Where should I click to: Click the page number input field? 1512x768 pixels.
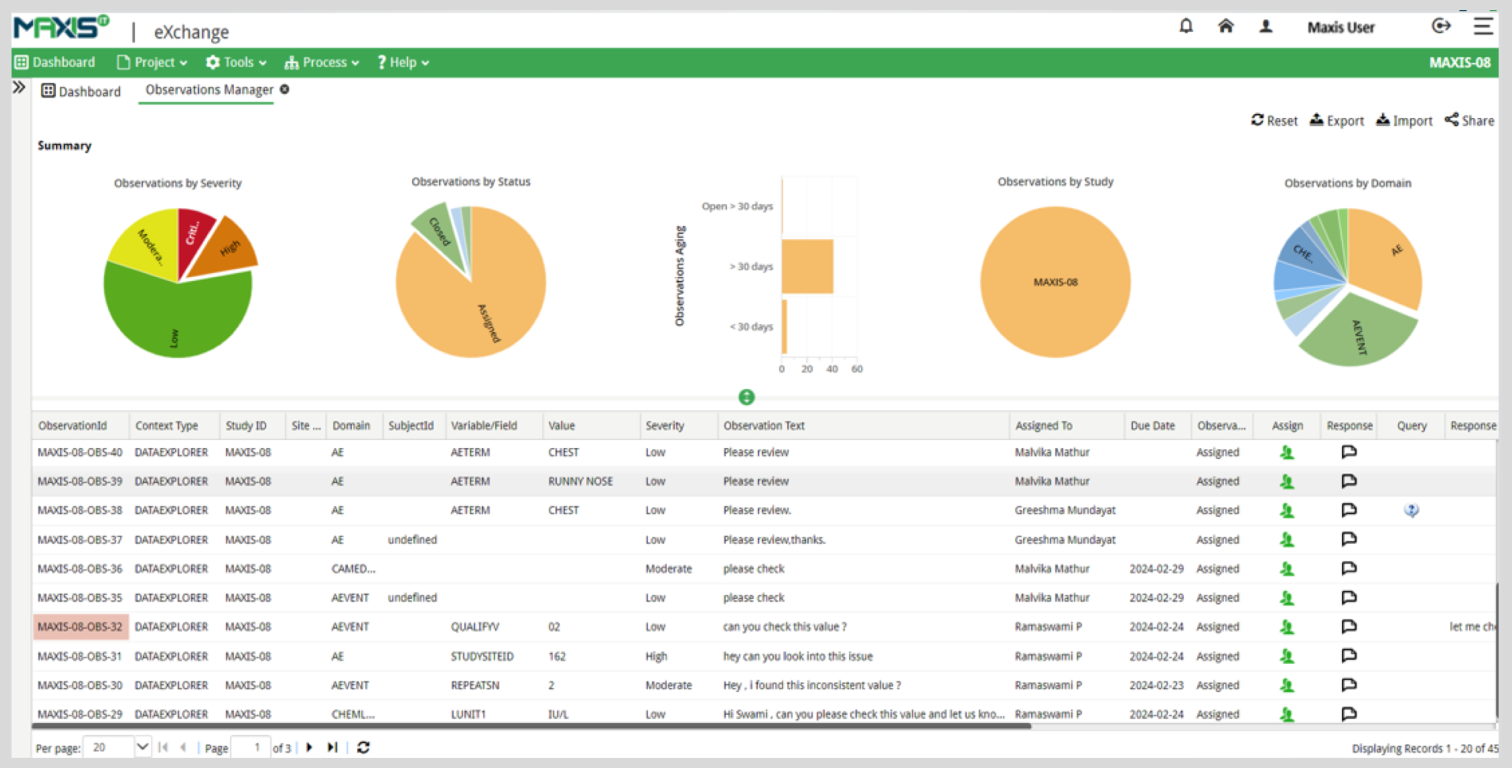pyautogui.click(x=250, y=747)
